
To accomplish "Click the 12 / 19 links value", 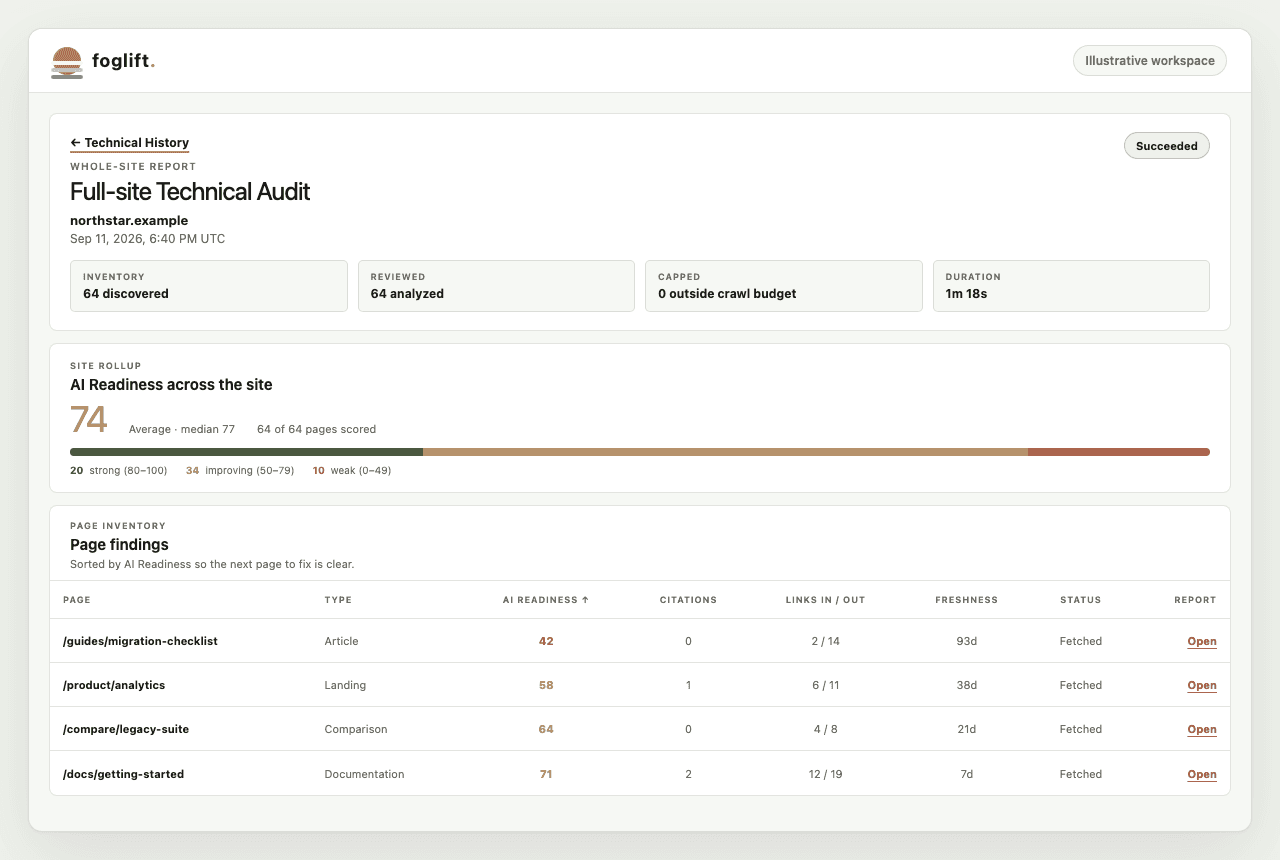I will click(x=826, y=774).
